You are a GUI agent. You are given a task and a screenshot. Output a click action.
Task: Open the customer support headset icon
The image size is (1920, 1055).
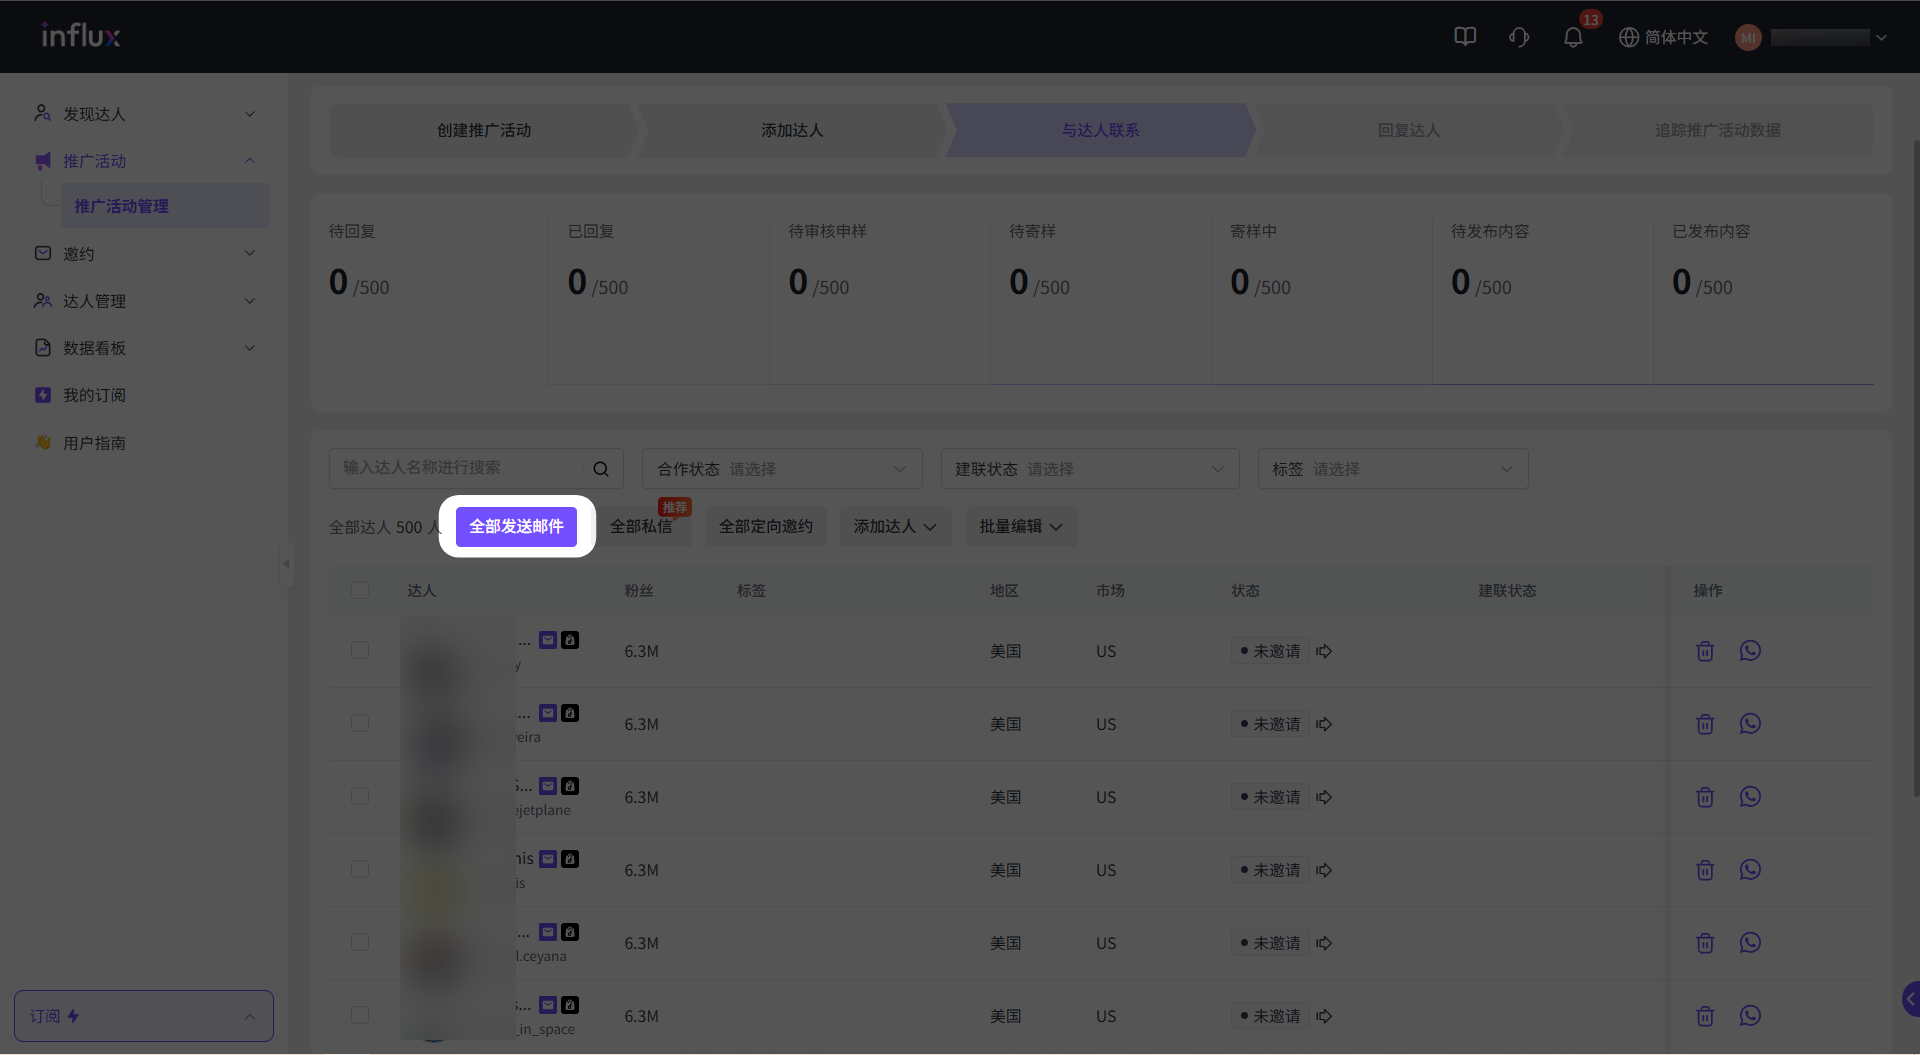click(1518, 38)
